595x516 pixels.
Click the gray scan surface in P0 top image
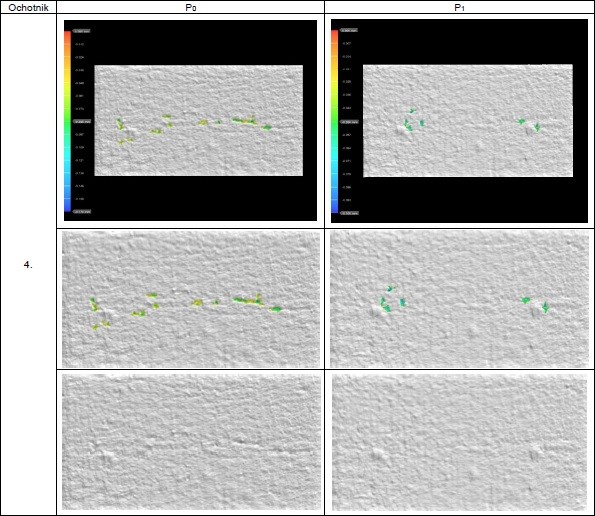click(198, 120)
